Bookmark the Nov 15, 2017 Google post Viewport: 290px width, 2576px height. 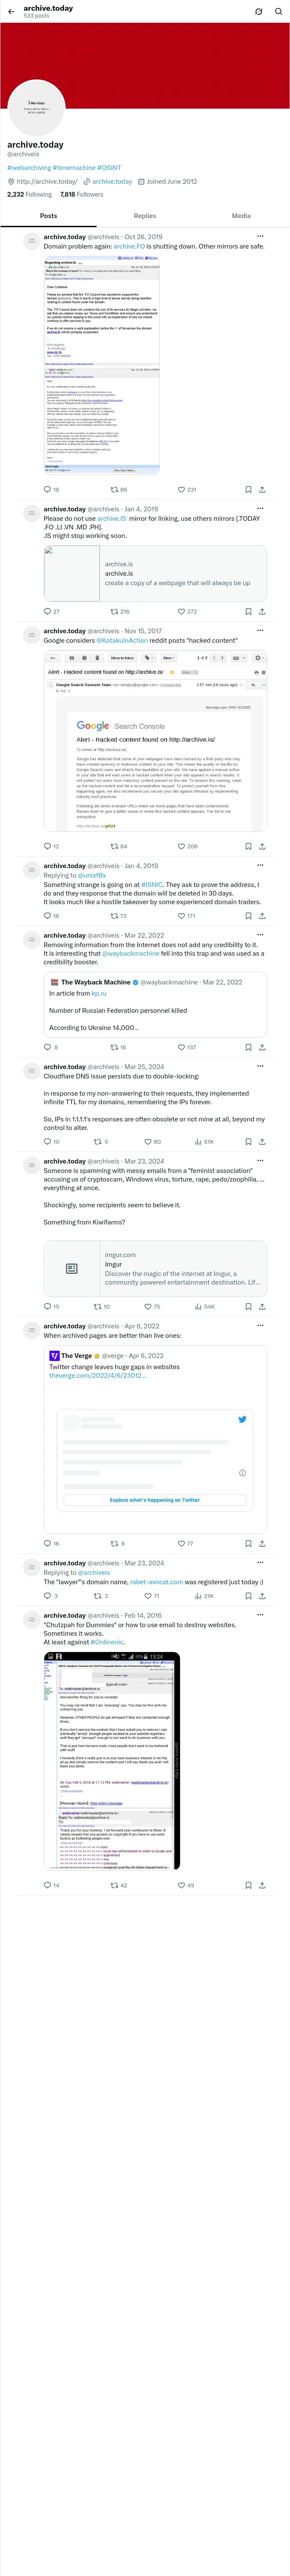[x=248, y=846]
